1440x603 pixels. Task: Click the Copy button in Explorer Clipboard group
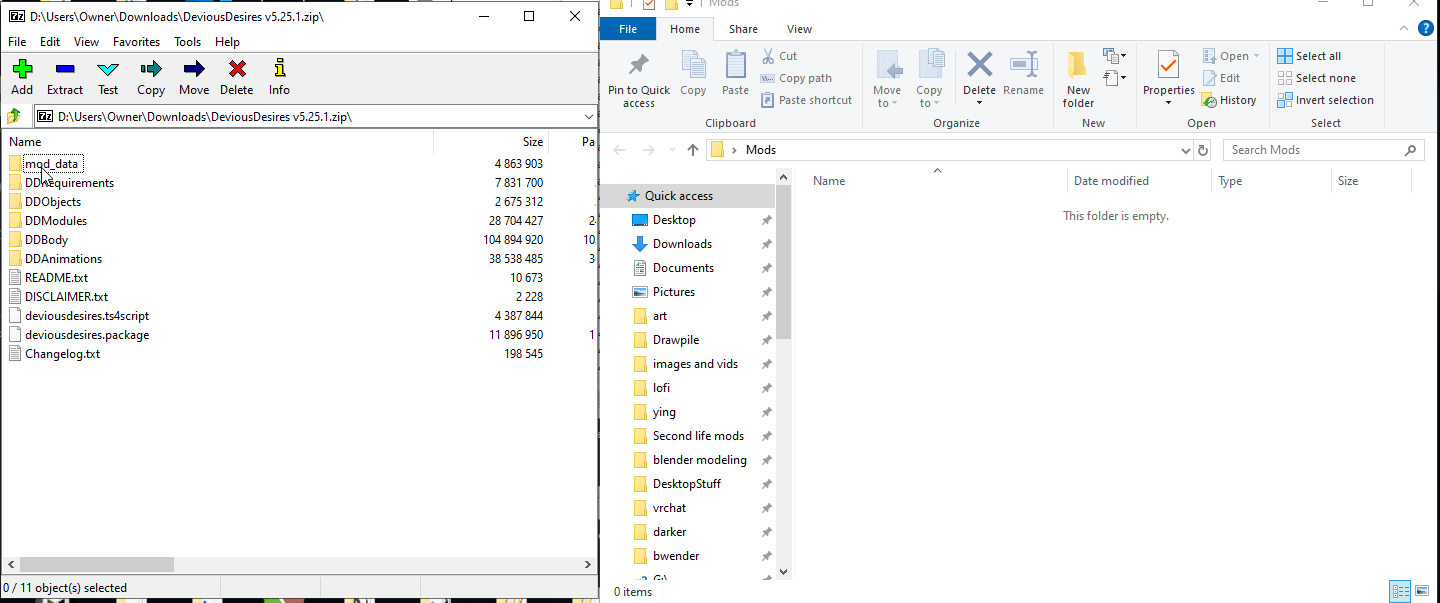693,74
